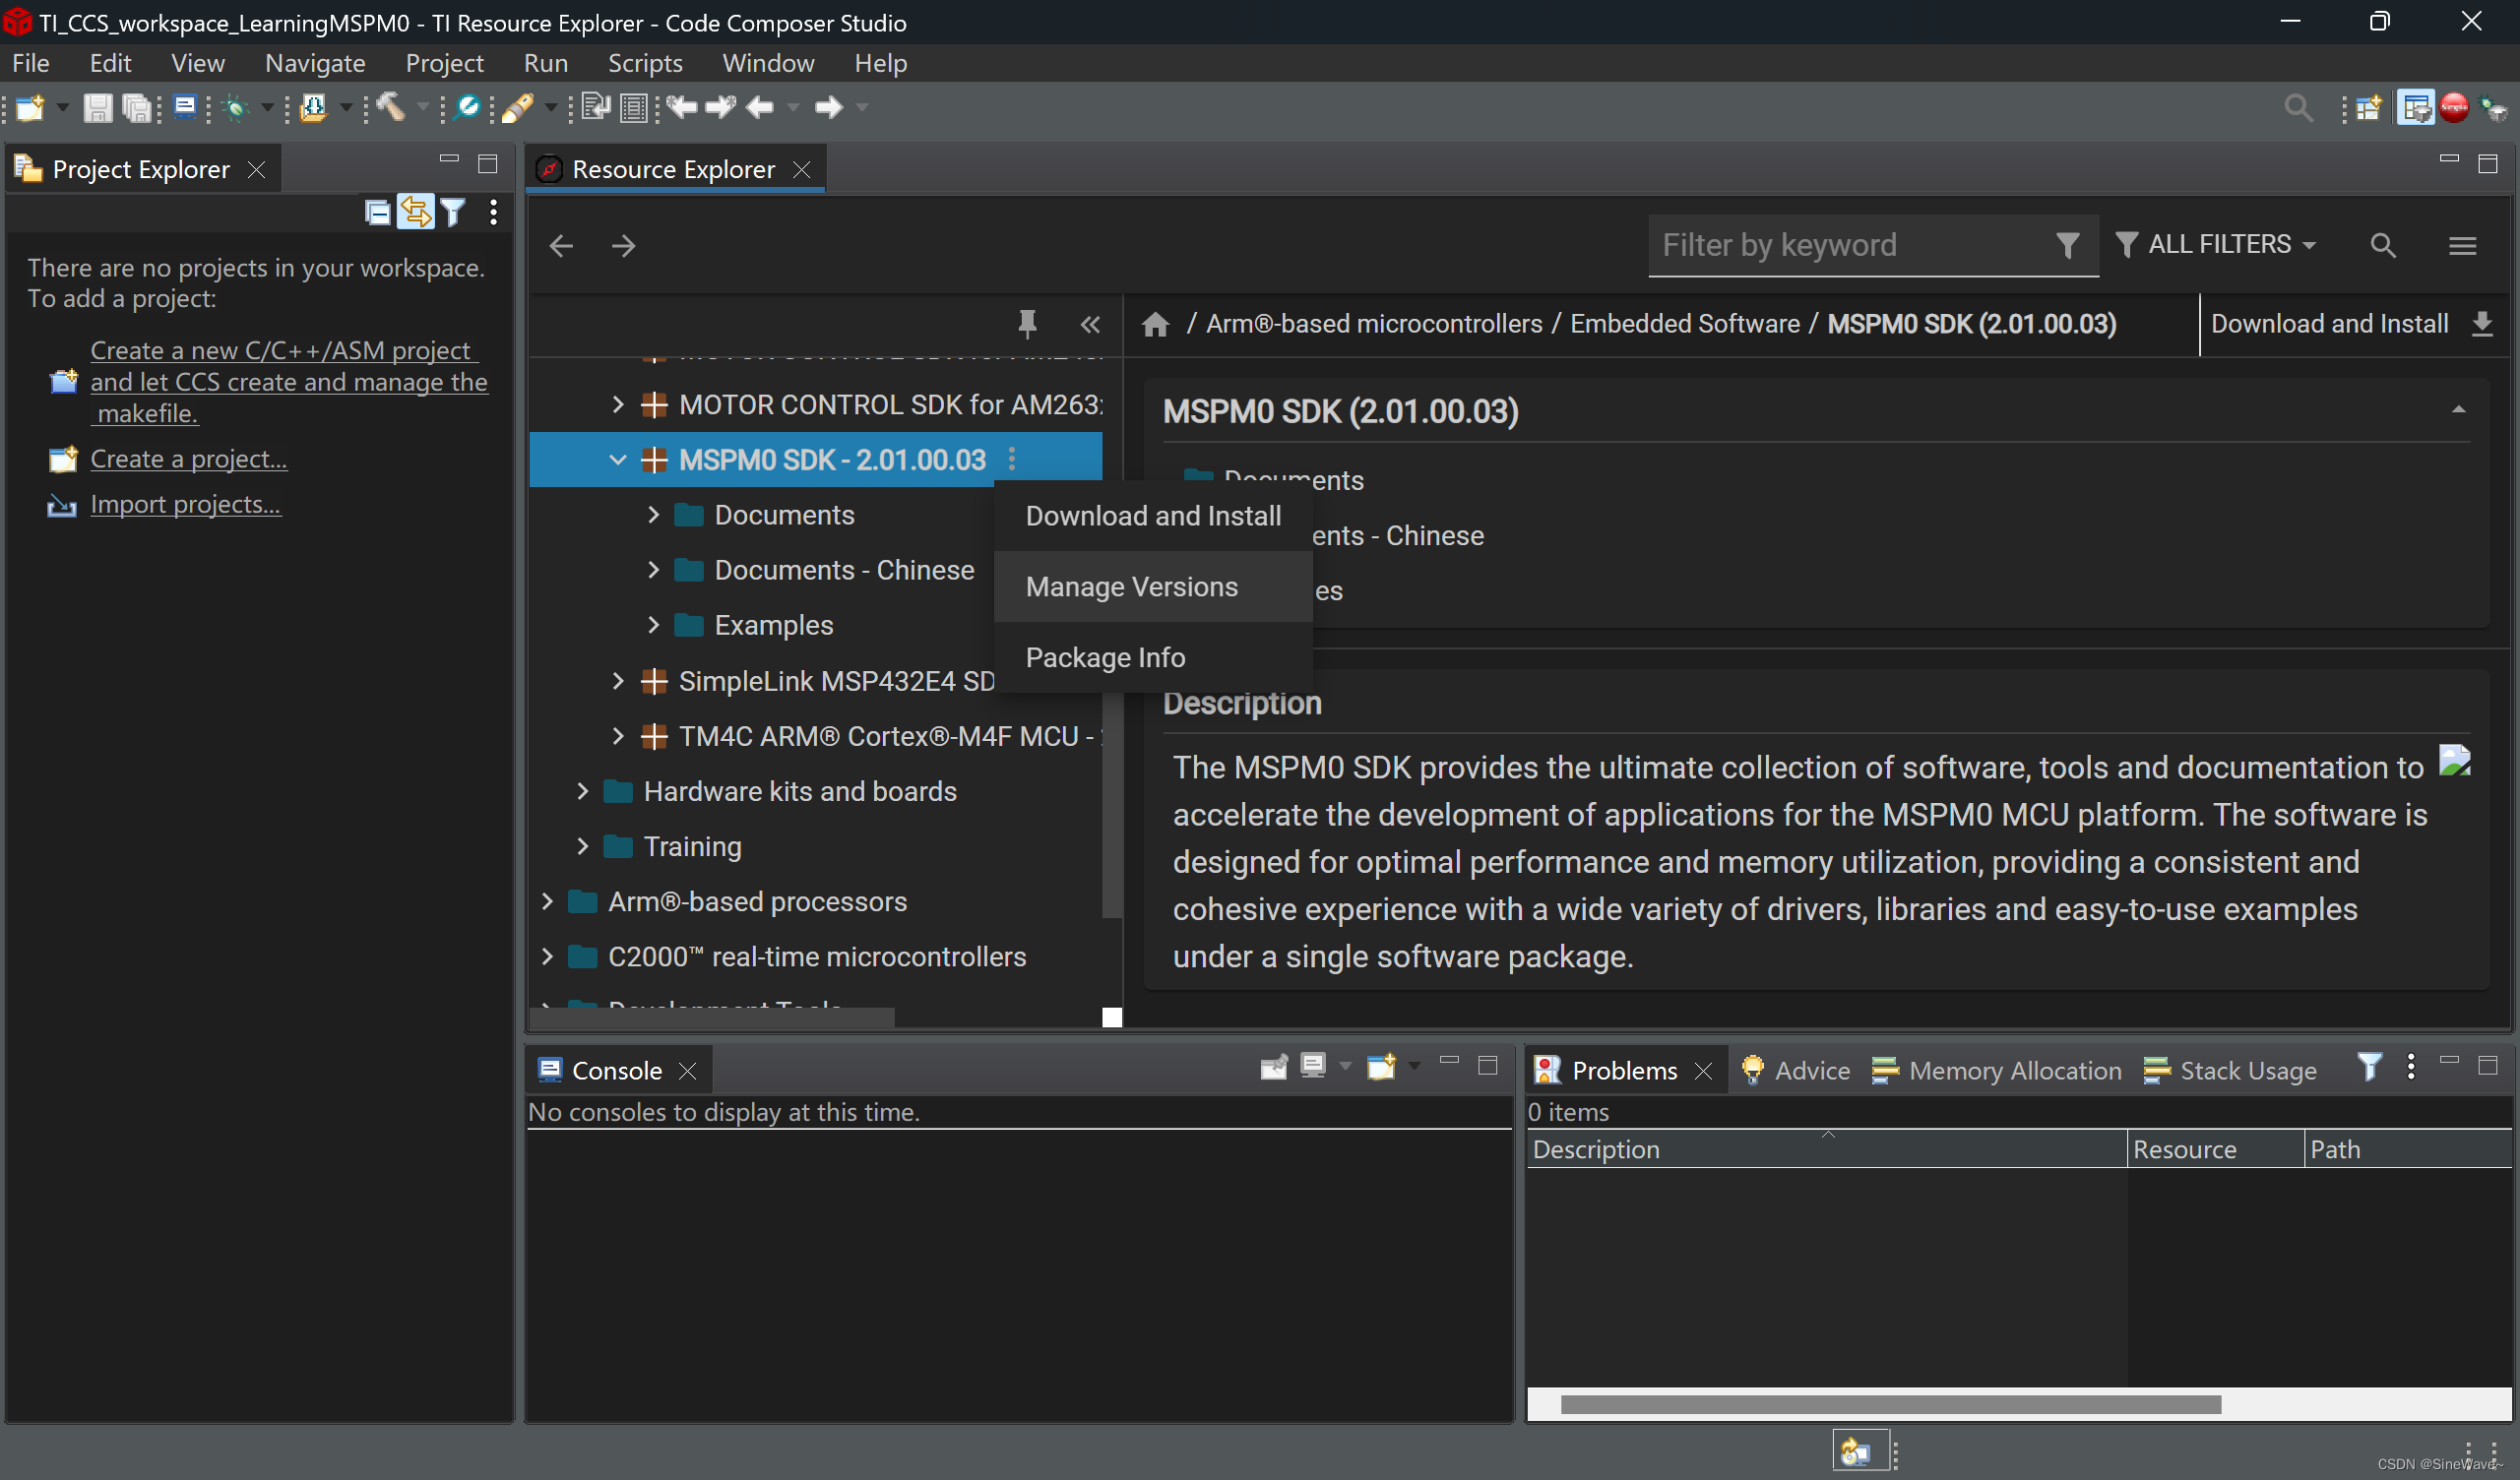
Task: Click toolbar Forward navigation arrow
Action: coord(828,107)
